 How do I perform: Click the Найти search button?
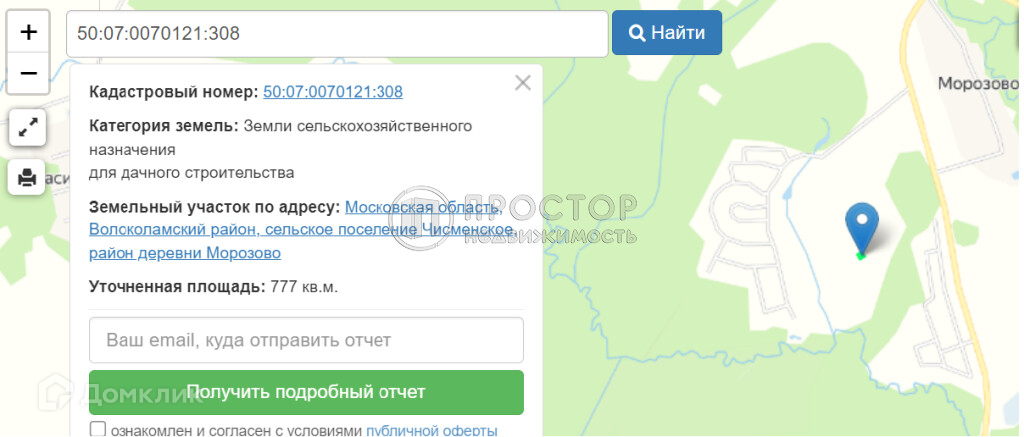(x=667, y=33)
